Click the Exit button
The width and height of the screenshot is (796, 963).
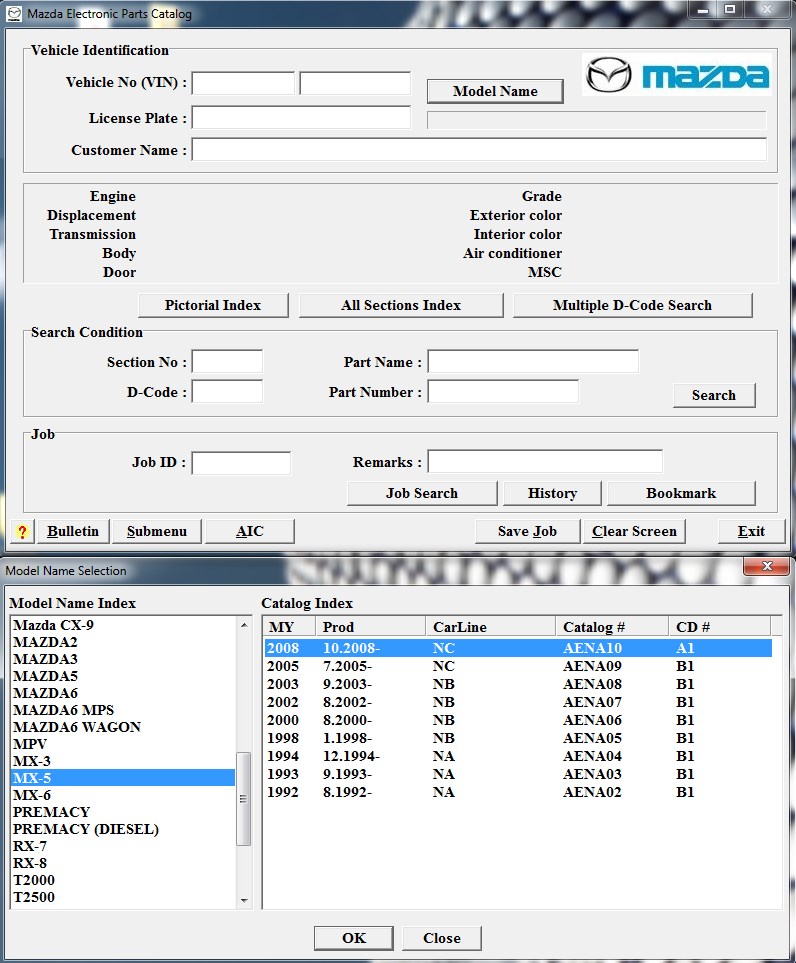coord(751,531)
